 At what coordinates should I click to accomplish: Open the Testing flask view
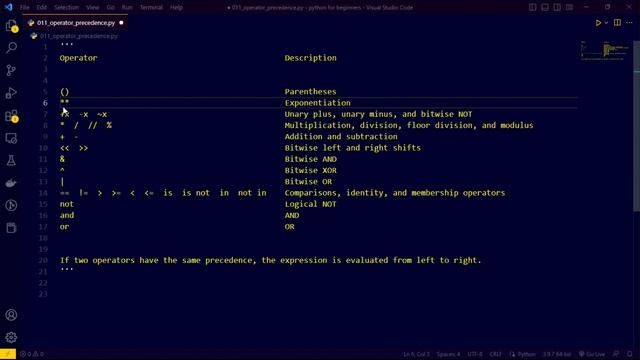click(11, 160)
